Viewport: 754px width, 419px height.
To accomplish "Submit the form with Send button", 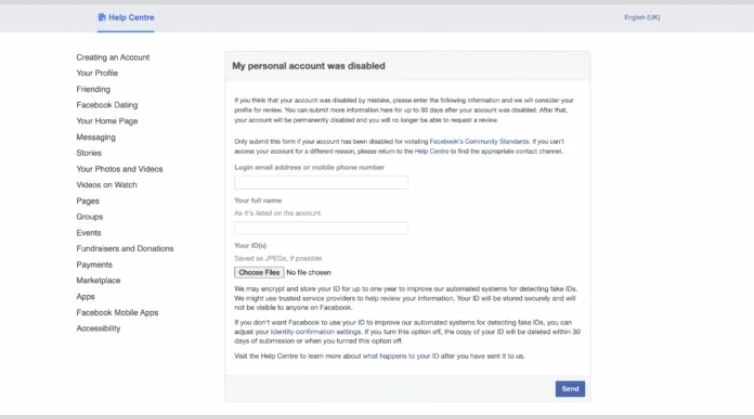I will [x=570, y=389].
